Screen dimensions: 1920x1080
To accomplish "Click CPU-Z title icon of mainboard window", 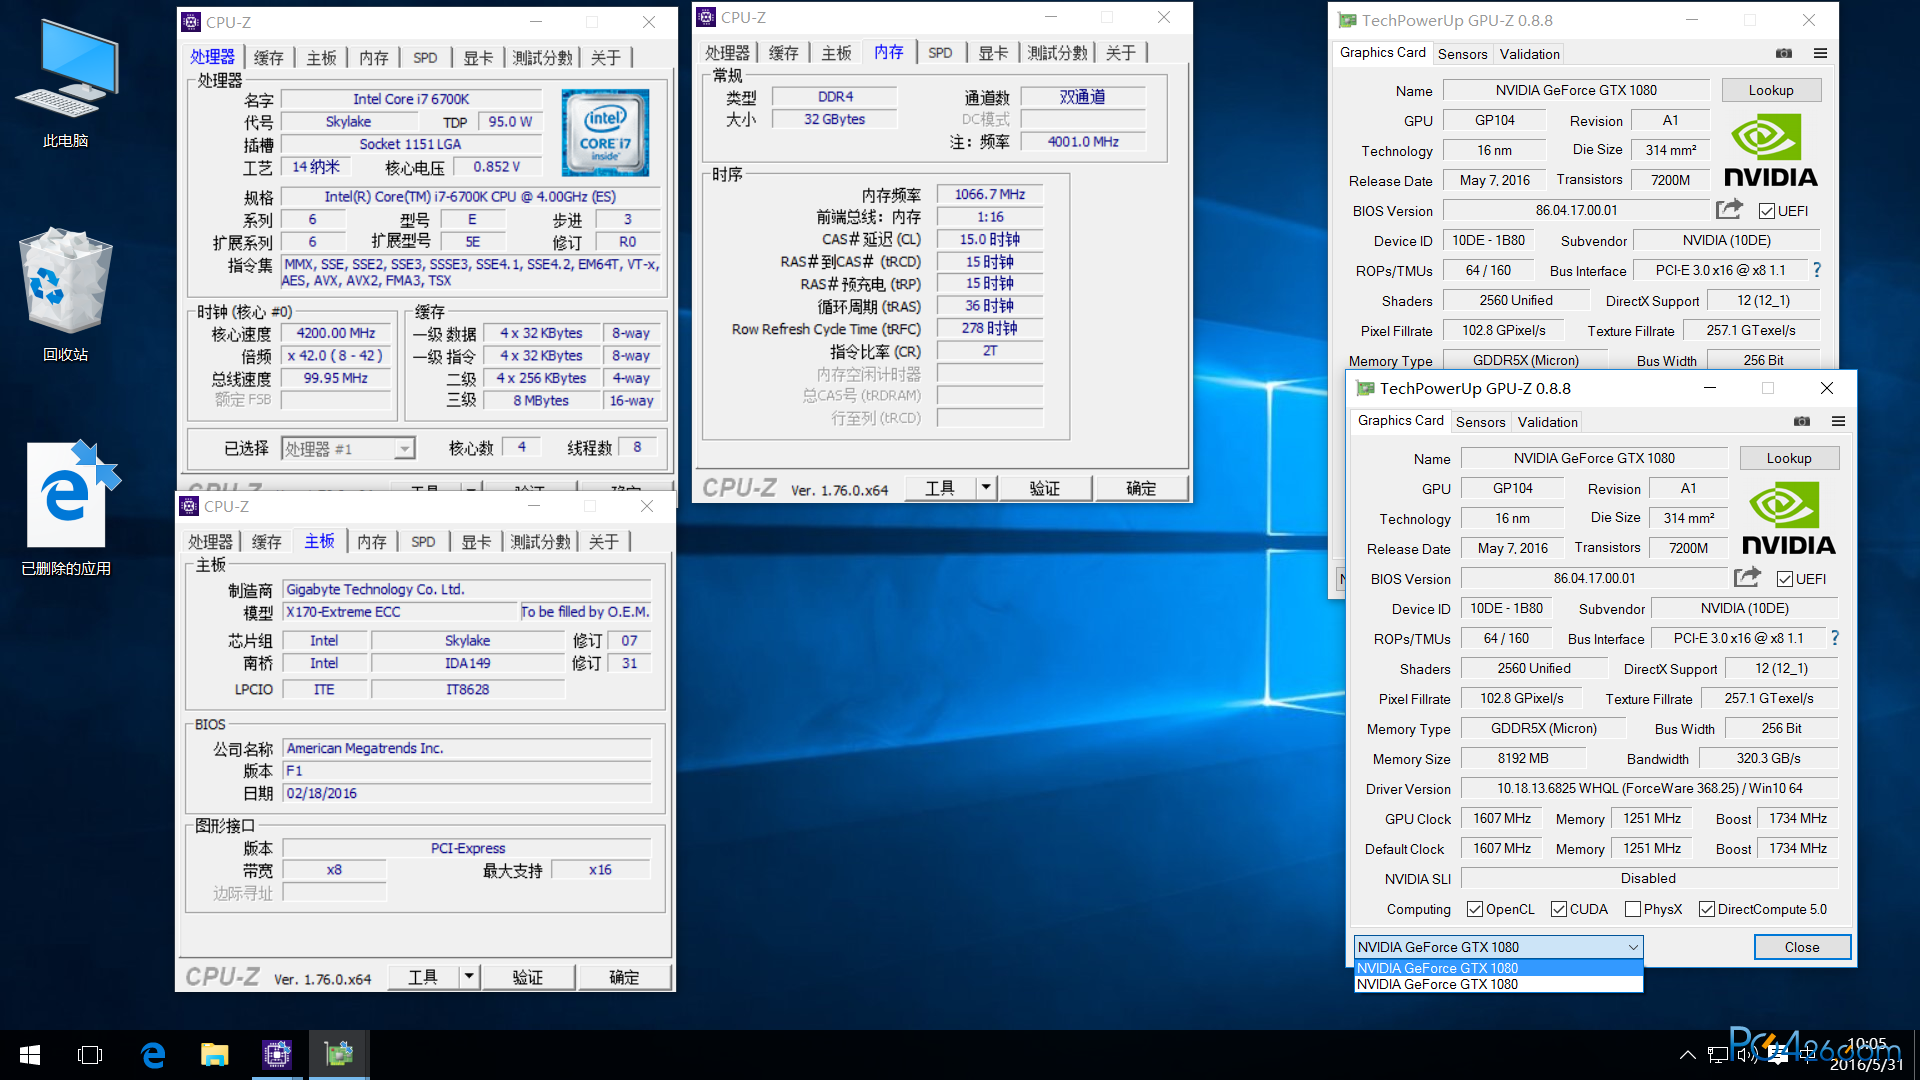I will (x=189, y=506).
